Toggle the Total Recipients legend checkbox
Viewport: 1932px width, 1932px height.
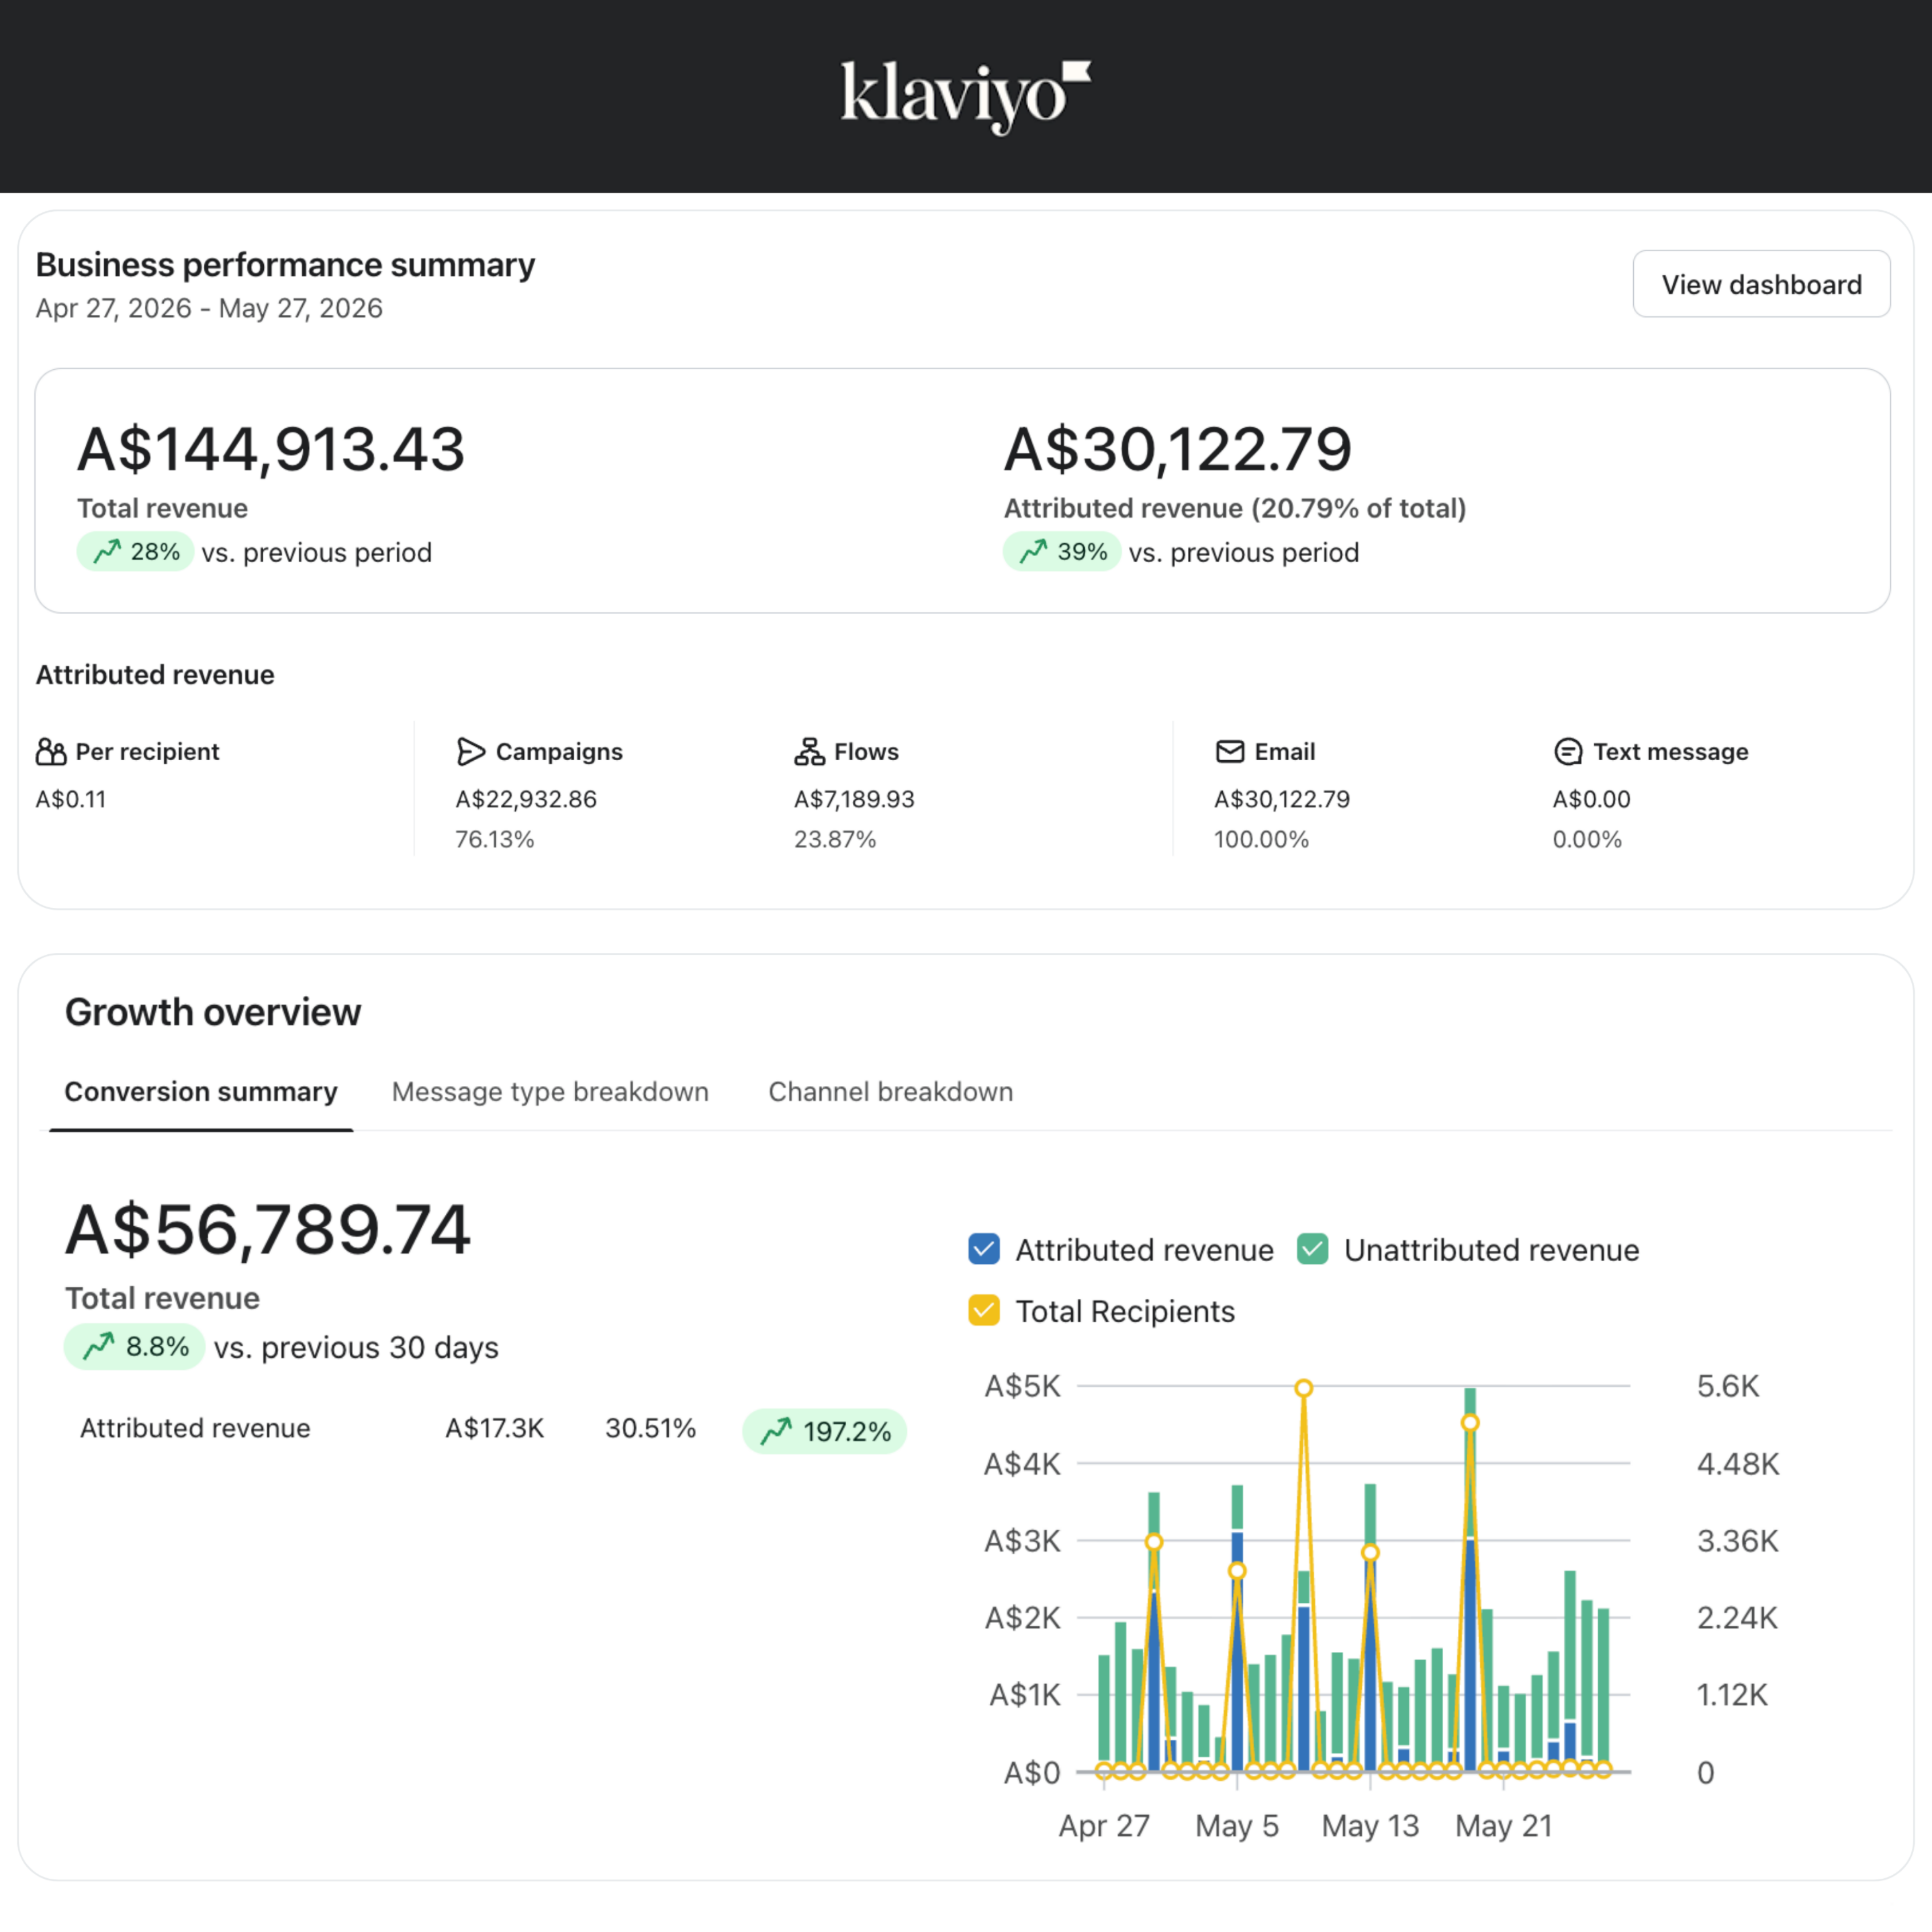pos(984,1311)
